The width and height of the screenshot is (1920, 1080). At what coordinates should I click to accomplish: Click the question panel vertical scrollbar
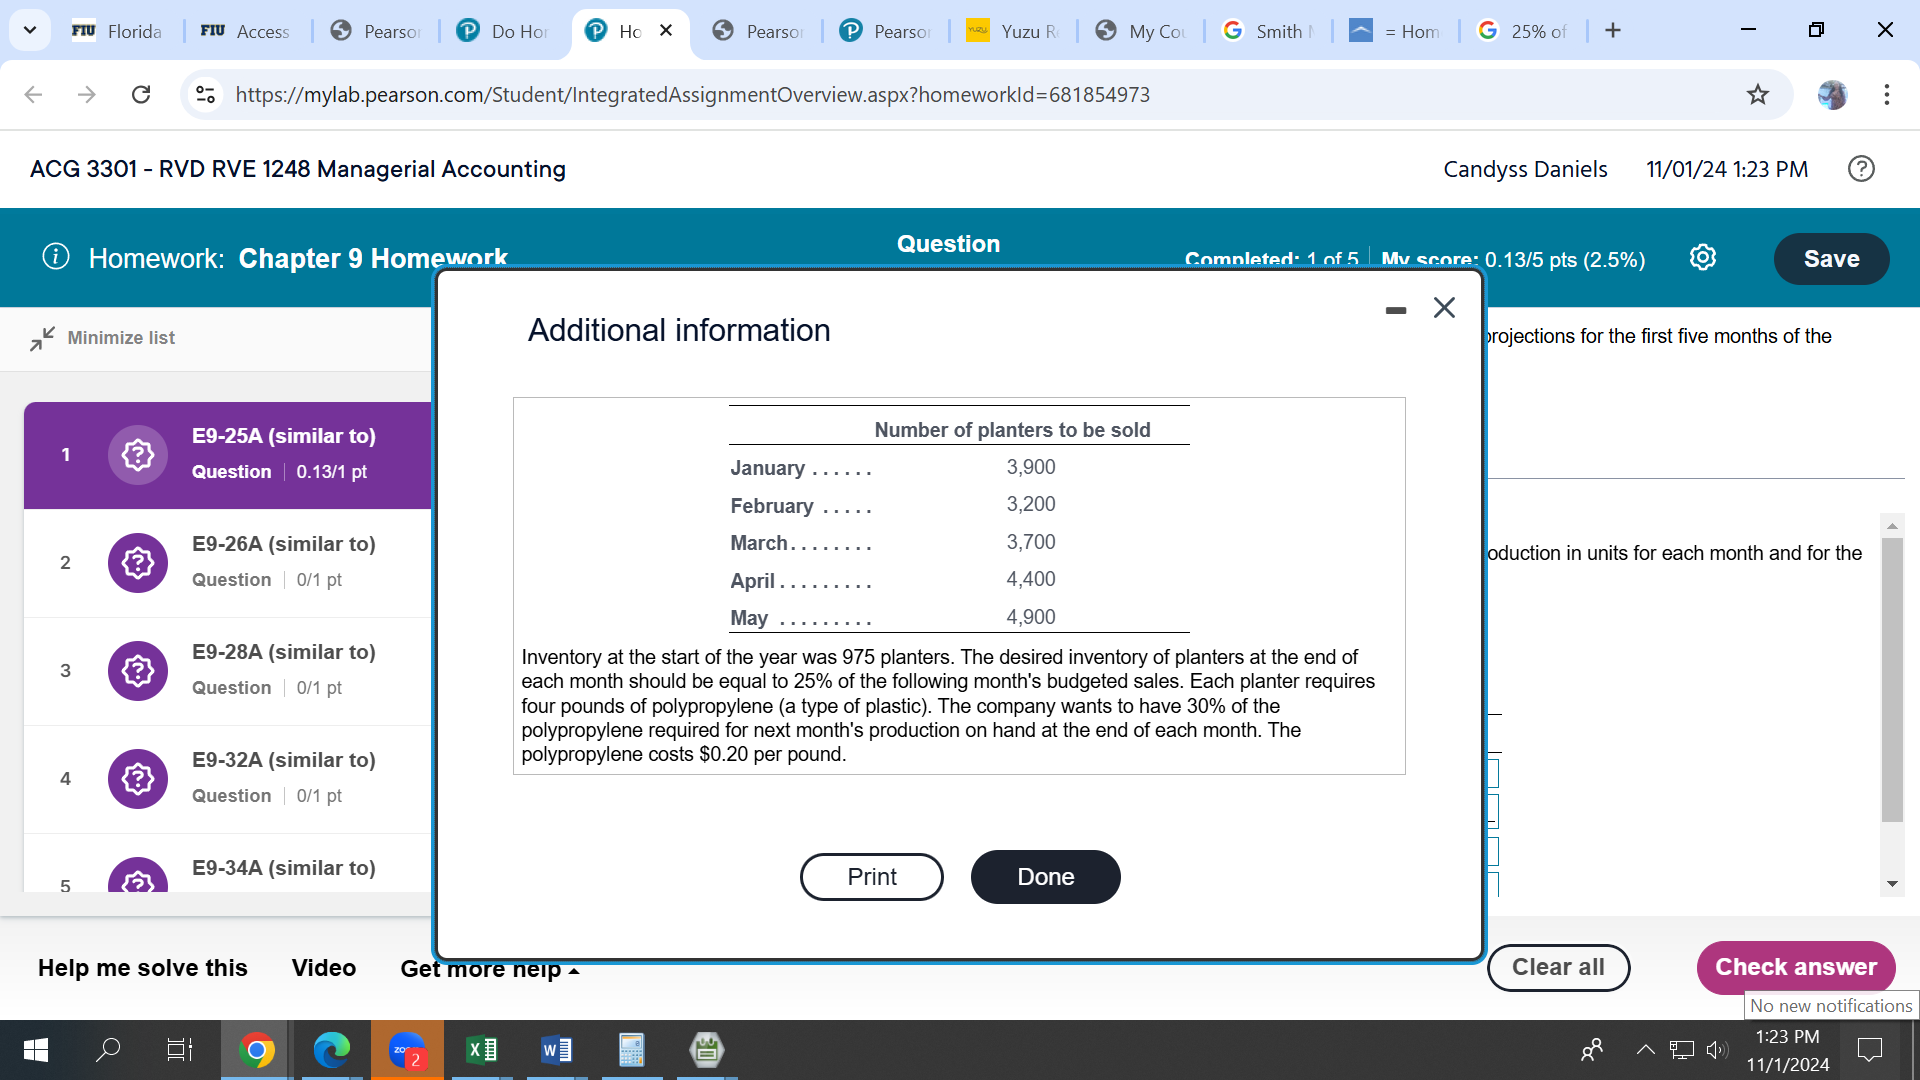(1891, 680)
